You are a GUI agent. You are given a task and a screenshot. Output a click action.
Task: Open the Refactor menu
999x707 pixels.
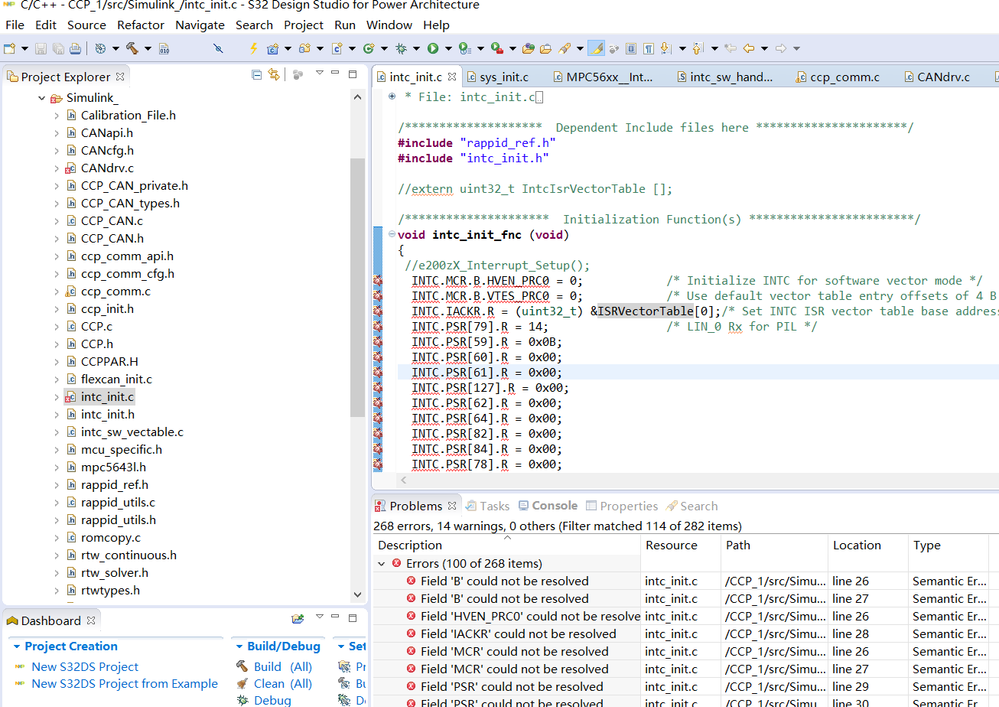[x=140, y=25]
